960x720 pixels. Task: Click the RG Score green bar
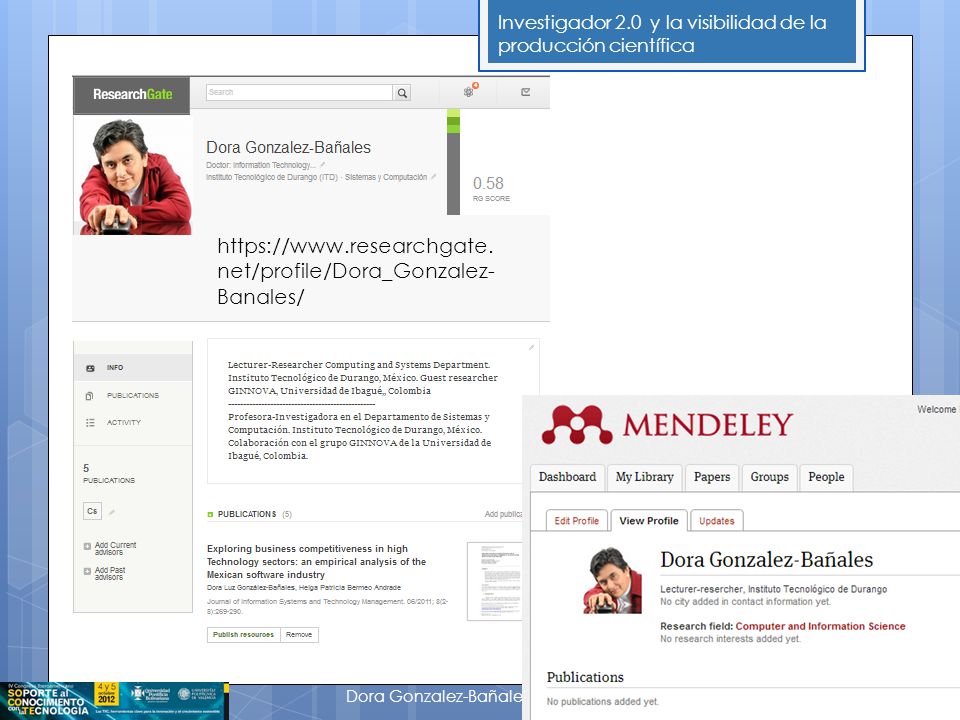point(453,162)
